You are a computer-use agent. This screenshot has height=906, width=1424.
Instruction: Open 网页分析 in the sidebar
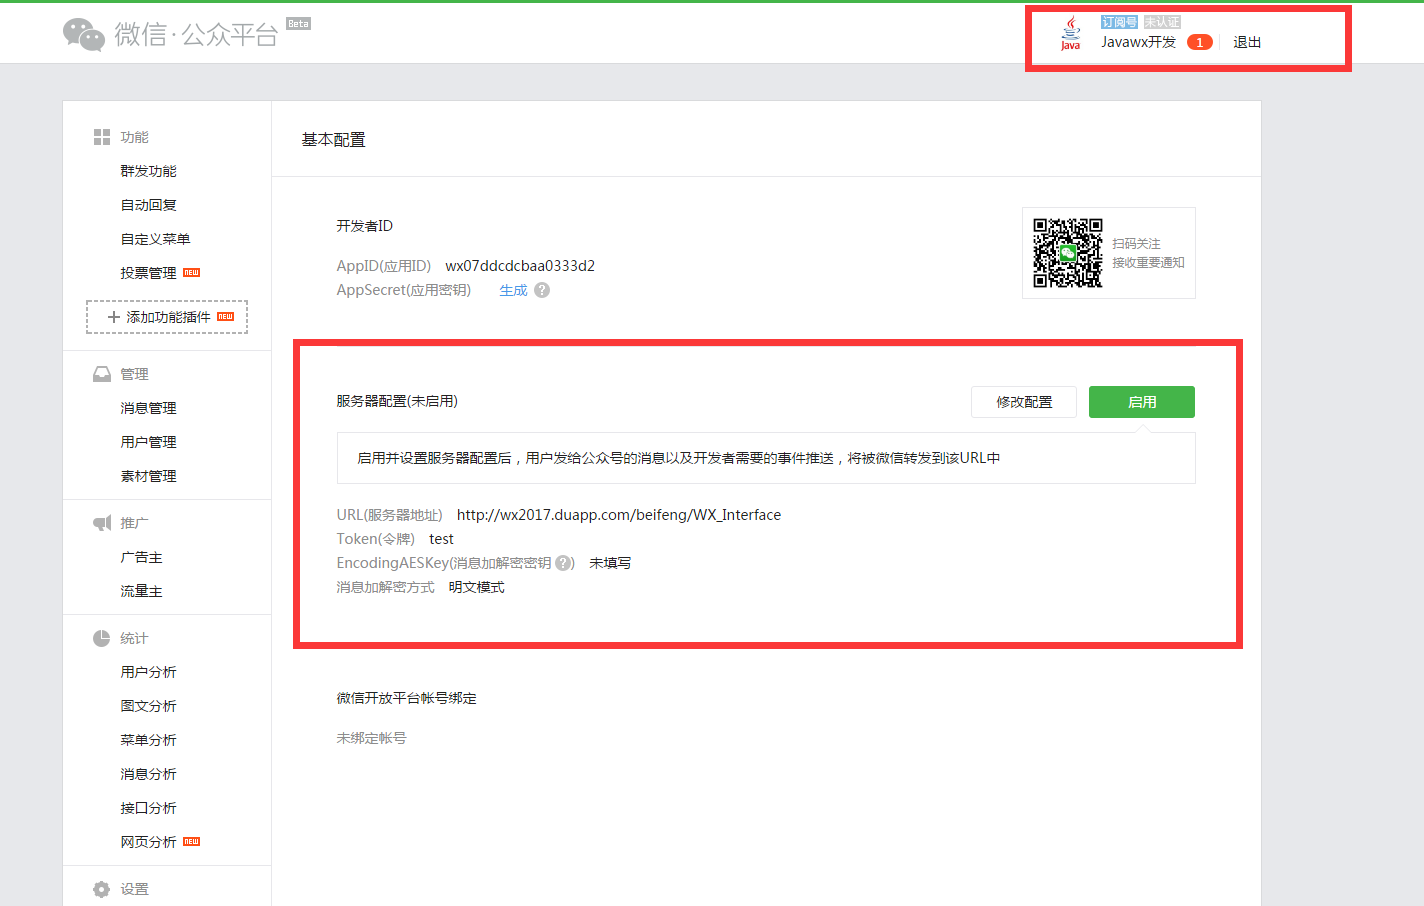click(149, 842)
